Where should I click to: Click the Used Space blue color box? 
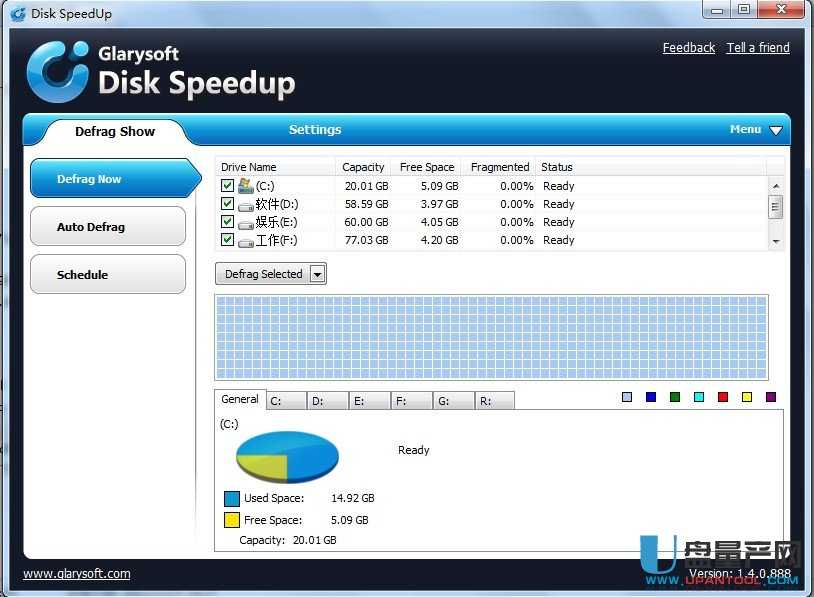click(x=232, y=498)
